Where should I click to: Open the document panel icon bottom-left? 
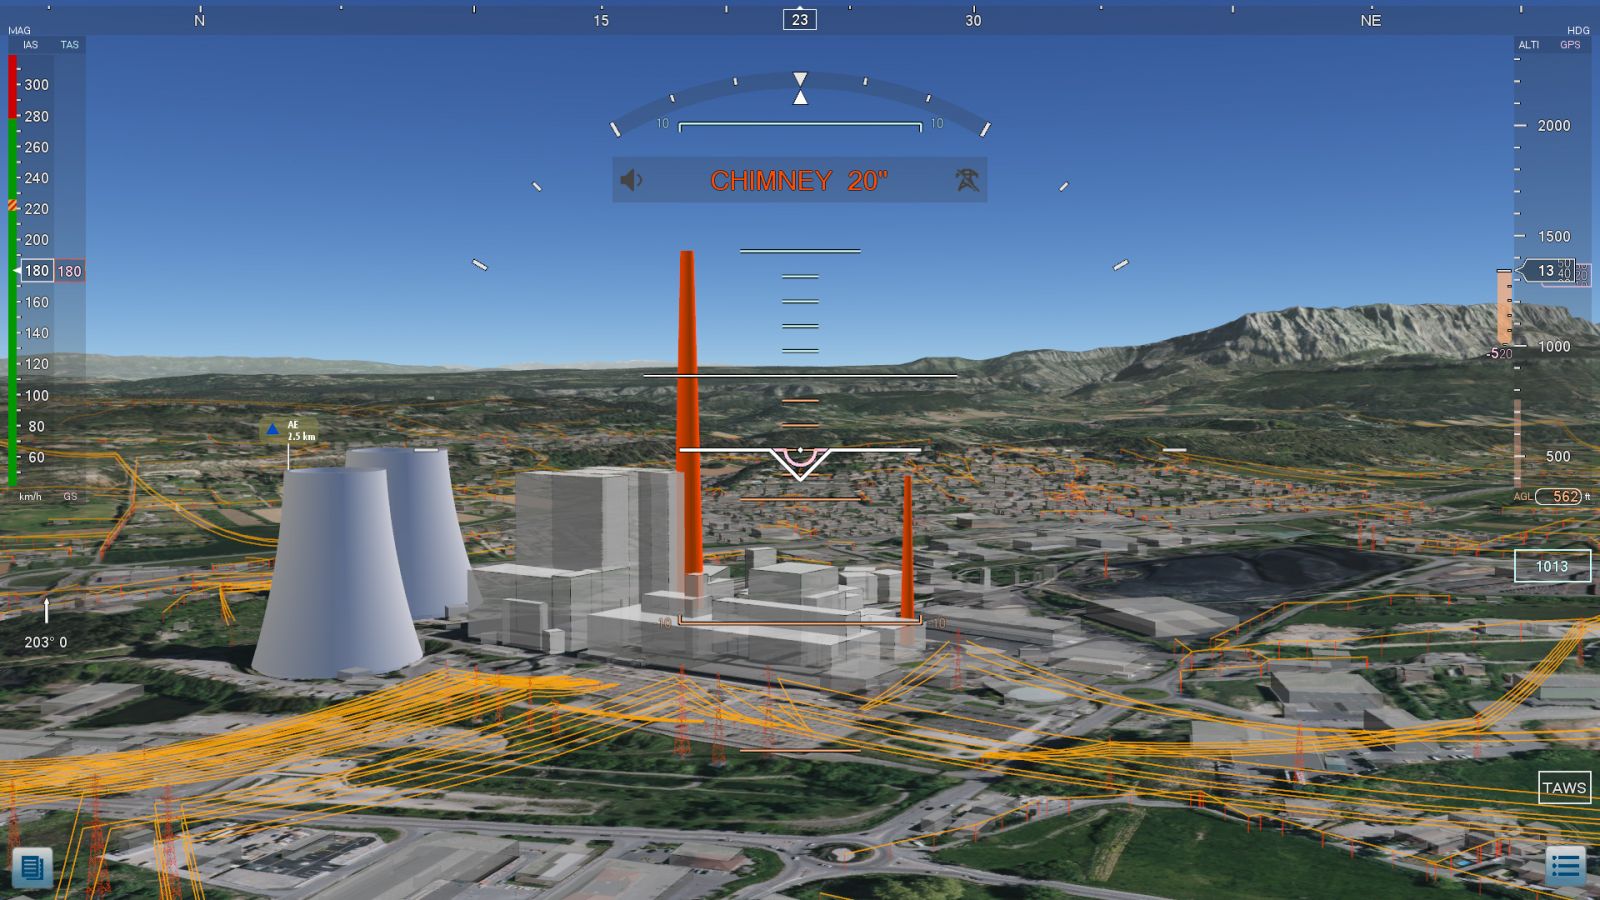tap(32, 867)
